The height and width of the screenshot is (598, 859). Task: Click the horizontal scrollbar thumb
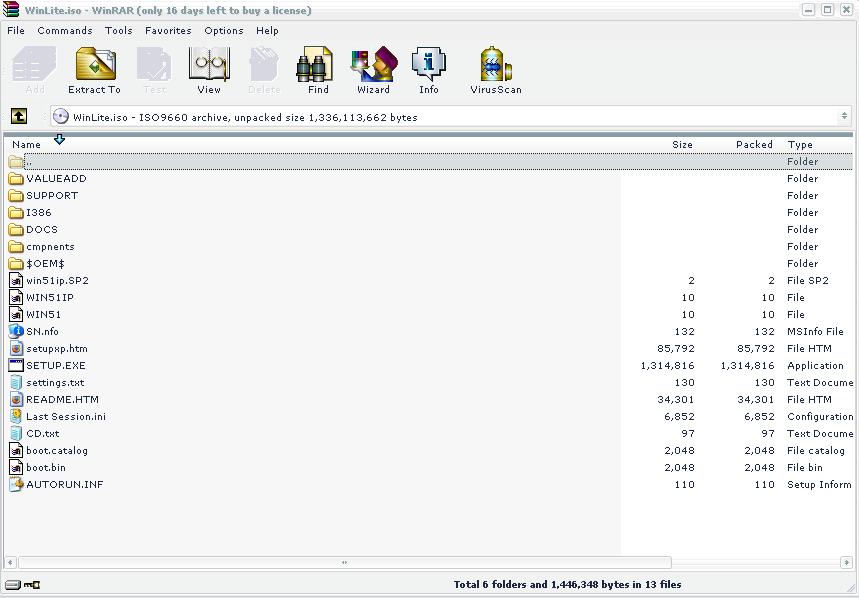click(x=345, y=562)
